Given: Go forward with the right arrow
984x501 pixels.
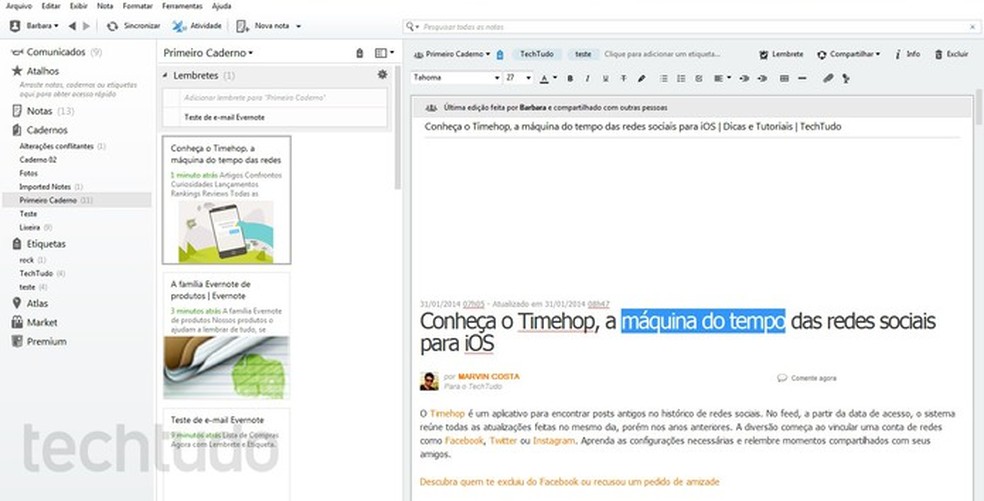Looking at the screenshot, I should pyautogui.click(x=87, y=26).
